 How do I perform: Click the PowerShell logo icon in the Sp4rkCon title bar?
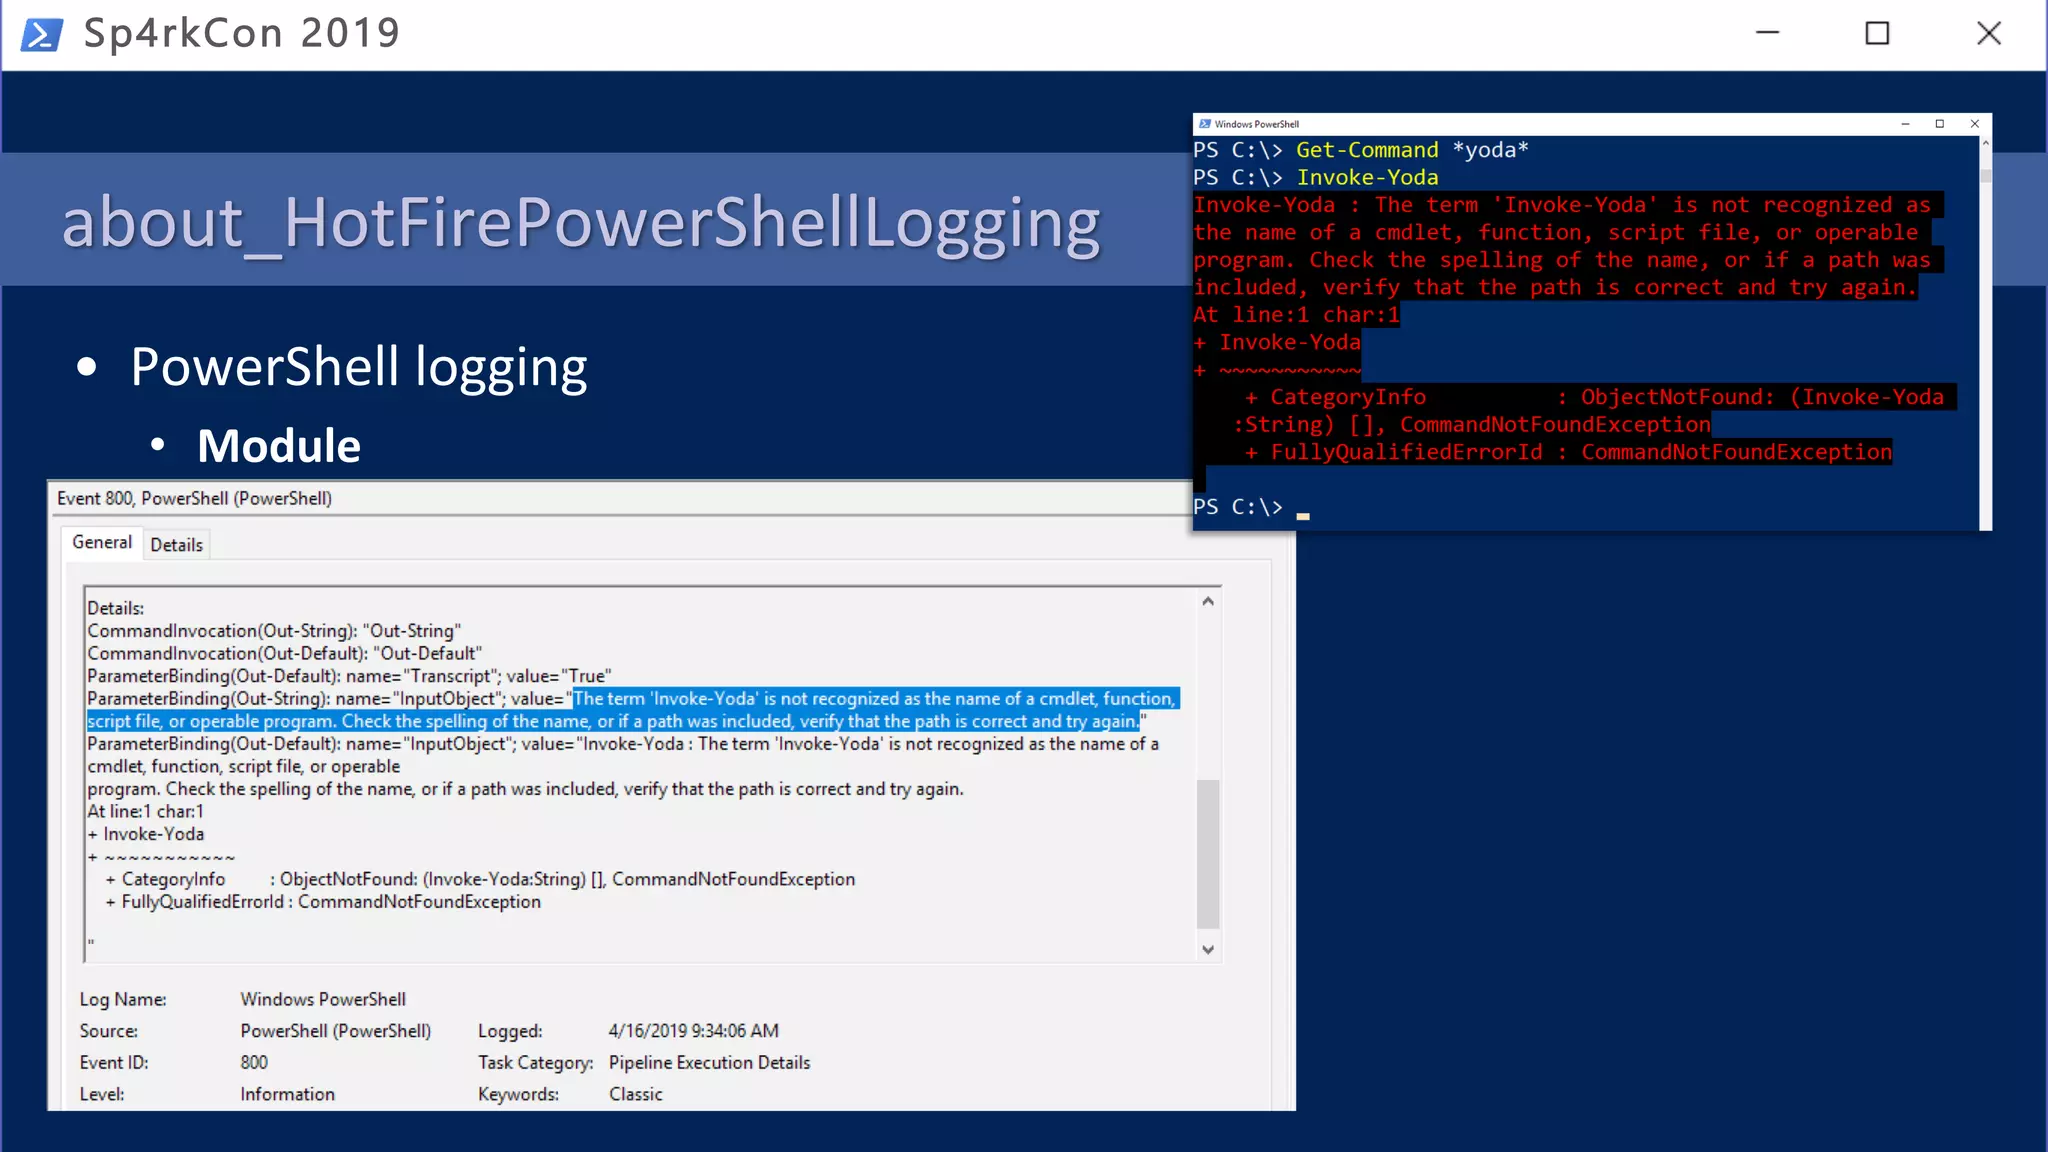pyautogui.click(x=42, y=35)
